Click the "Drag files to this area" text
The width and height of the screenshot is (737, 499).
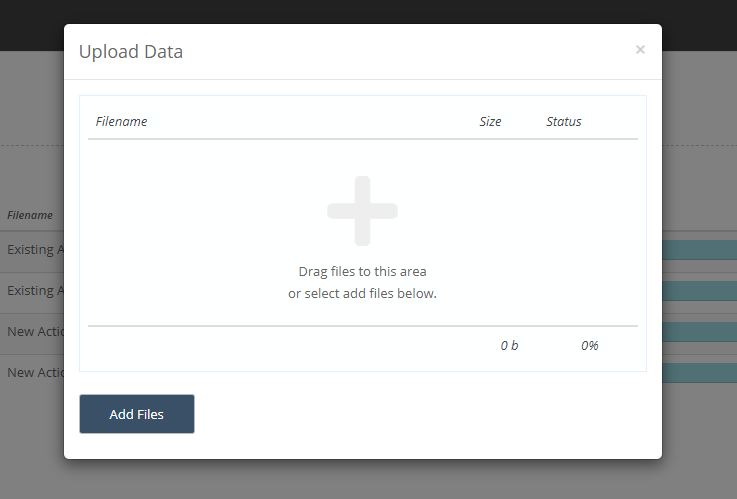[x=362, y=272]
